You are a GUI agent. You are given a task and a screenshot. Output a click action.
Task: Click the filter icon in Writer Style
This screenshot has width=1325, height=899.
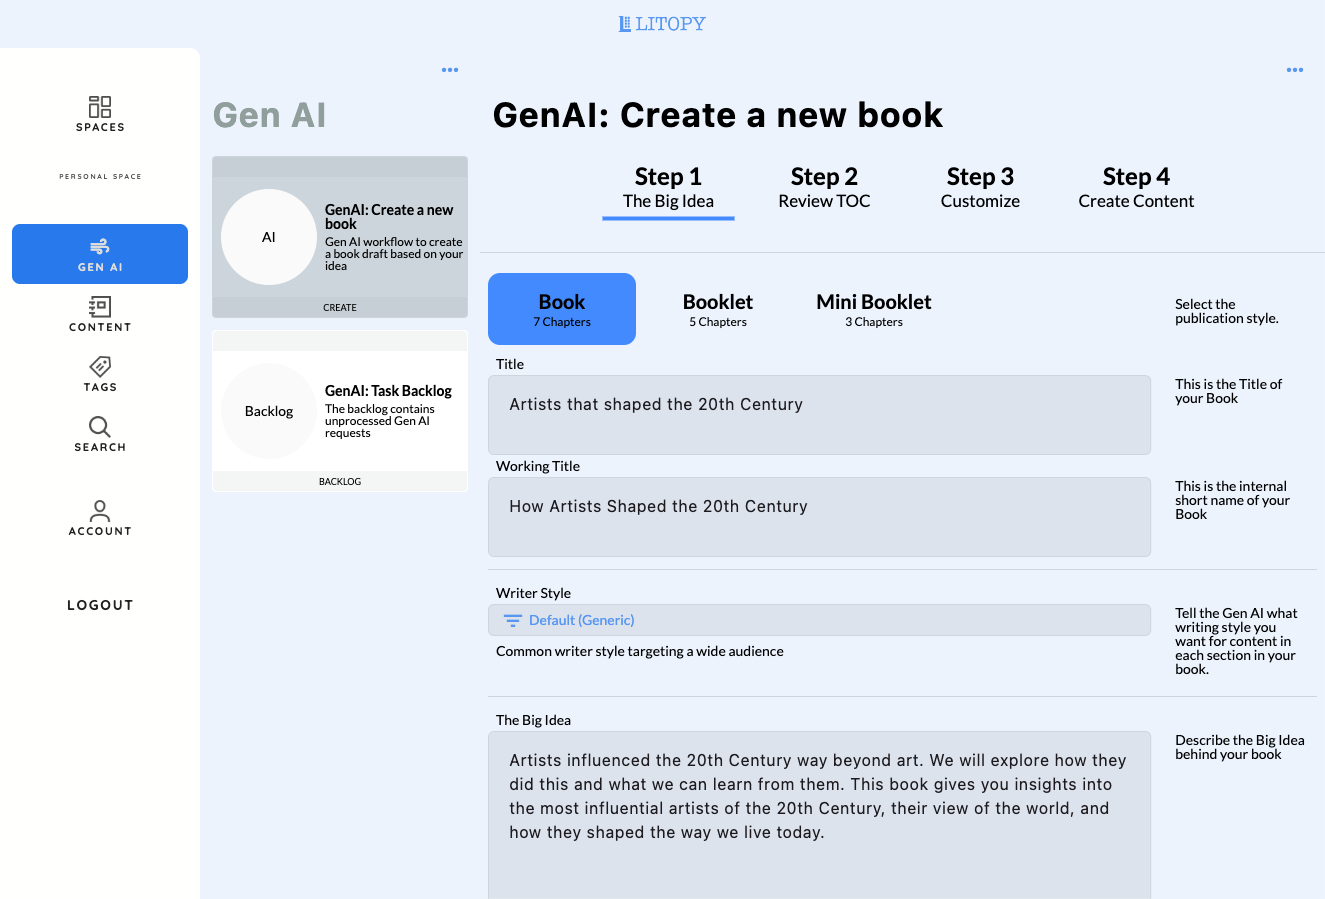click(513, 620)
